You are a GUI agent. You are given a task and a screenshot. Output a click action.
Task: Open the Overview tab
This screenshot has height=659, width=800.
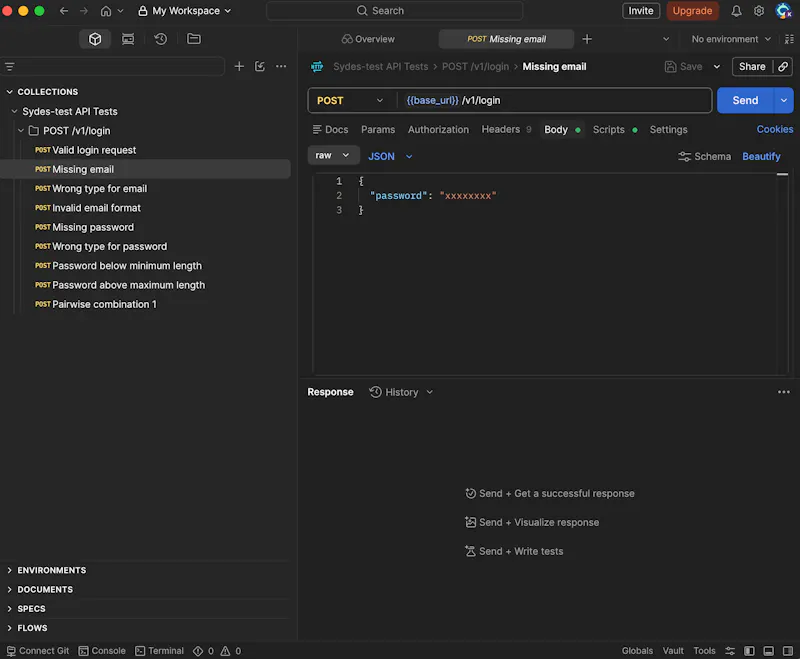pos(368,39)
